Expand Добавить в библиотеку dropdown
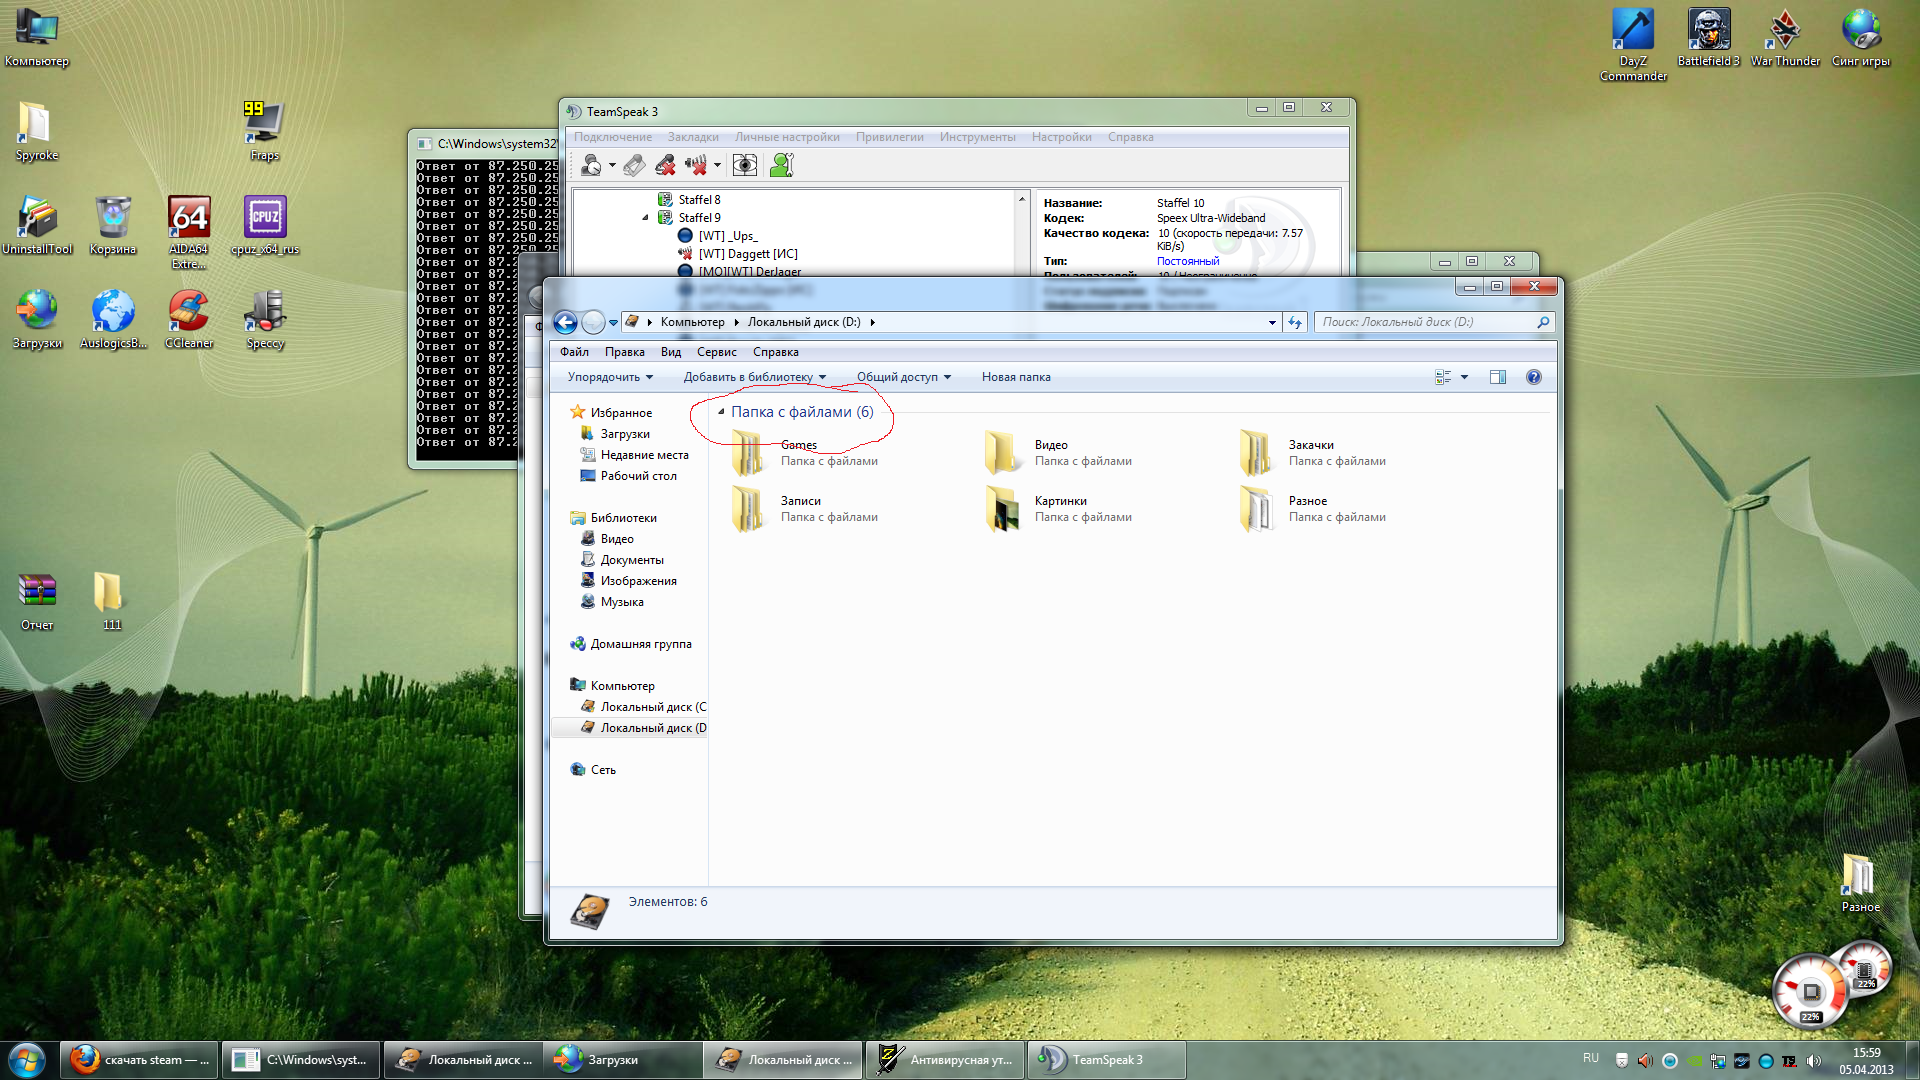Viewport: 1920px width, 1080px height. tap(755, 377)
